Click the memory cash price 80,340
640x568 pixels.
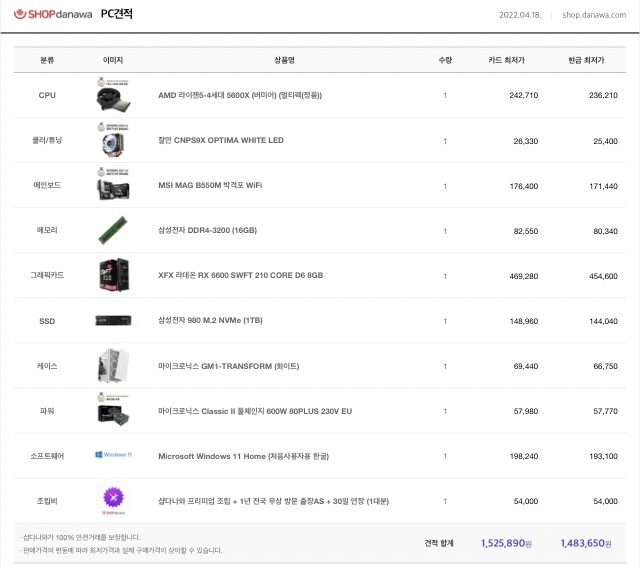click(x=605, y=231)
